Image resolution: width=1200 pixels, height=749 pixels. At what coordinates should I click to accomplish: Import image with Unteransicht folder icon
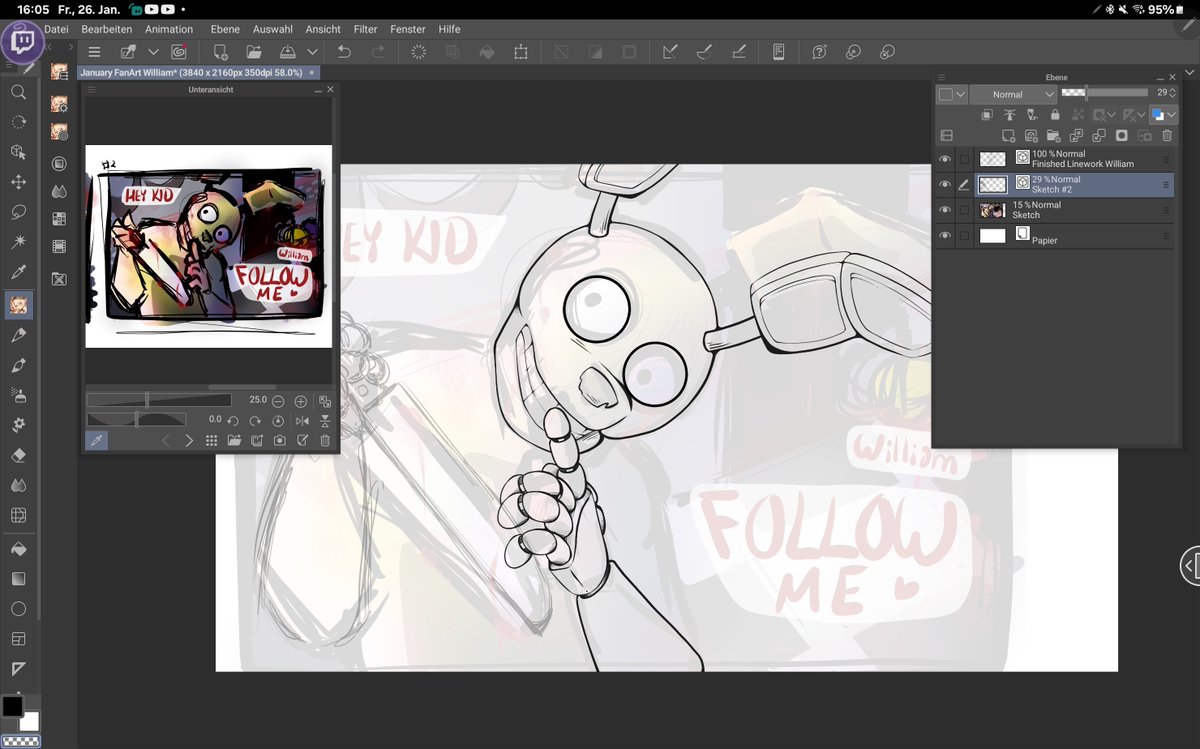234,440
